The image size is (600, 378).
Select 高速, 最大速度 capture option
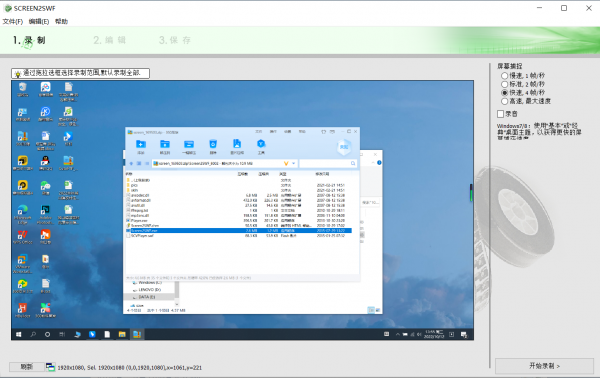[x=526, y=101]
